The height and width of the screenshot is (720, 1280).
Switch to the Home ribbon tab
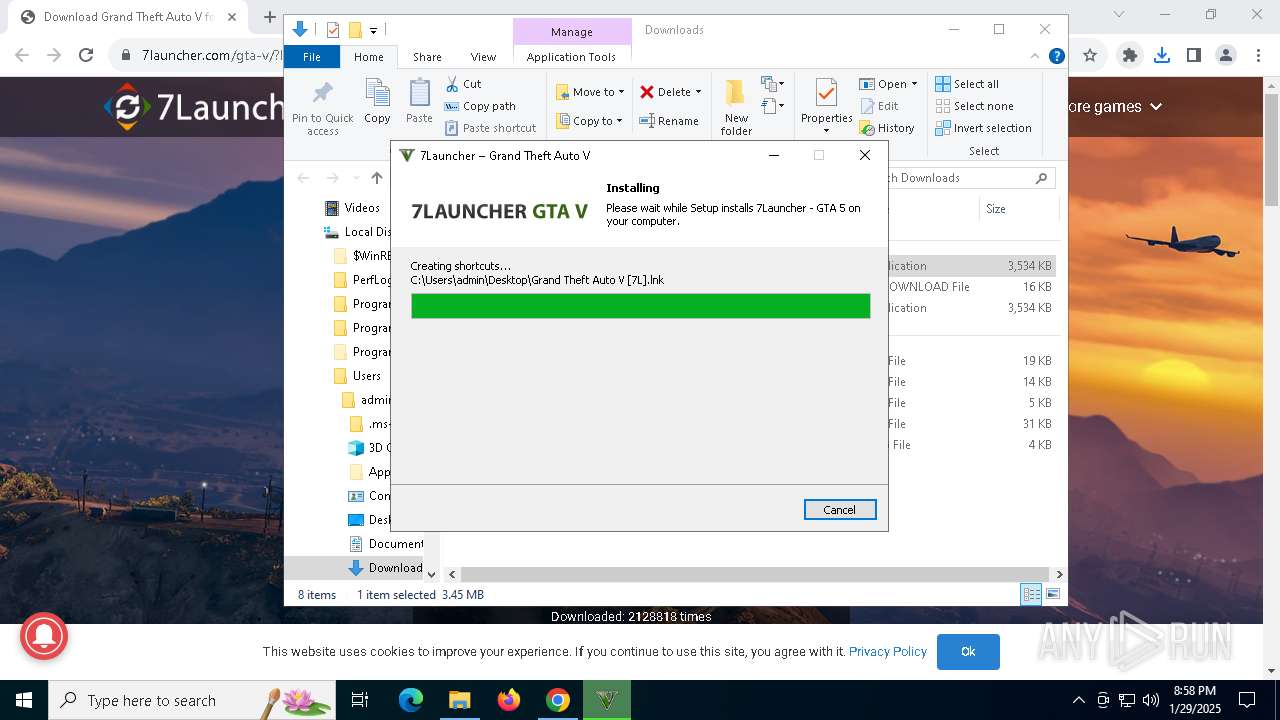(368, 57)
